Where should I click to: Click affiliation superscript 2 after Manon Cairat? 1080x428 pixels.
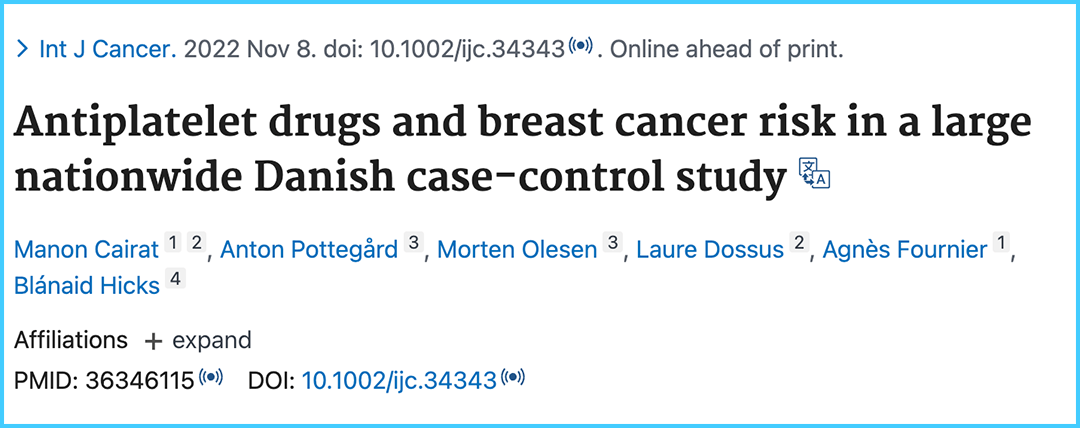198,243
